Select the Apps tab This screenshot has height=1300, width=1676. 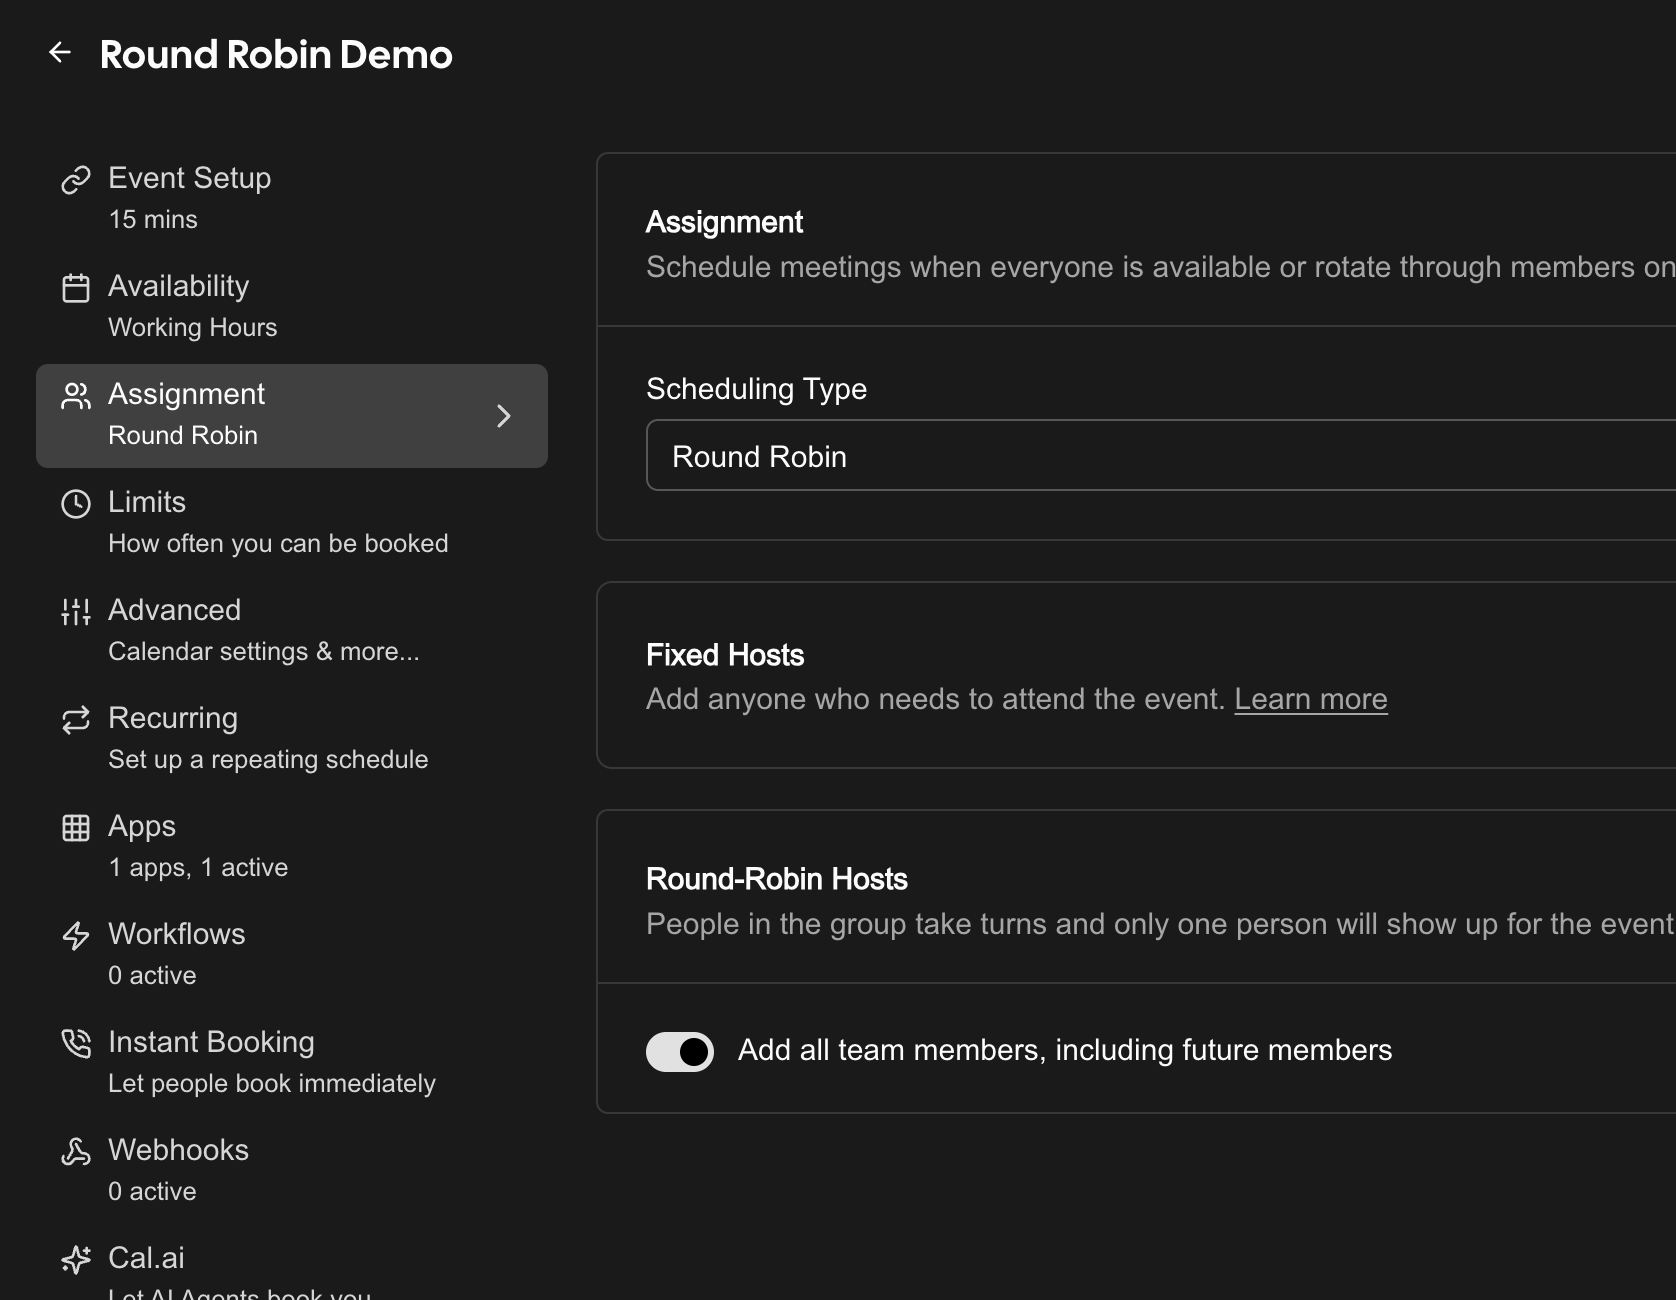292,848
